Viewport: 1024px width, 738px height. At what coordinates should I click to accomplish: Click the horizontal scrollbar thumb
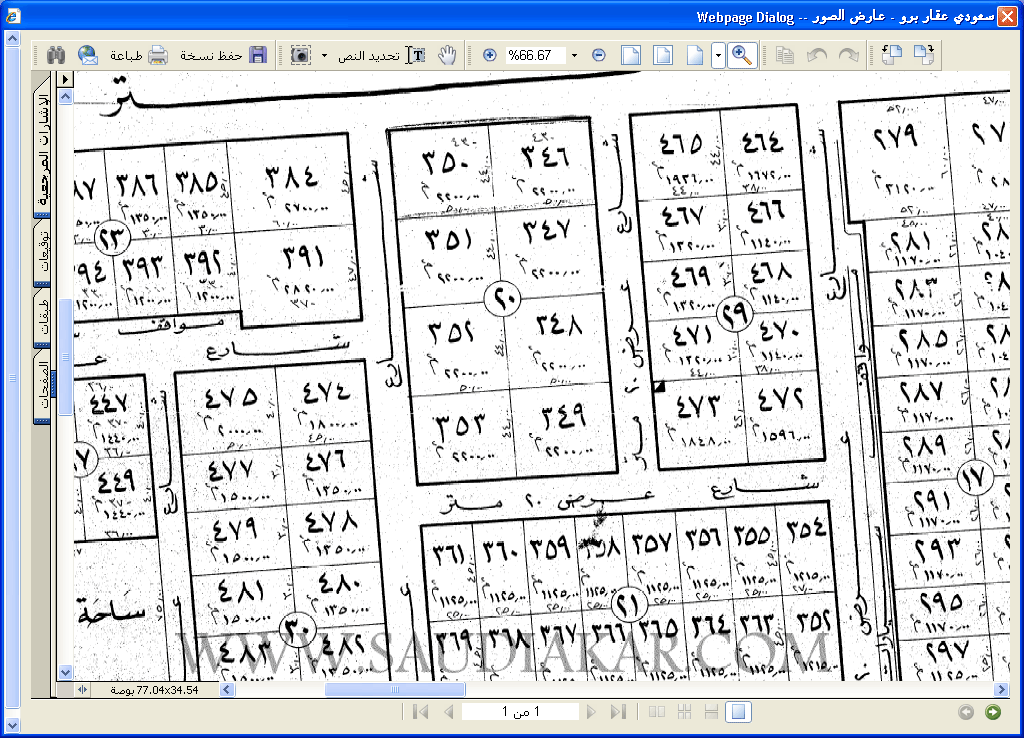(x=395, y=690)
